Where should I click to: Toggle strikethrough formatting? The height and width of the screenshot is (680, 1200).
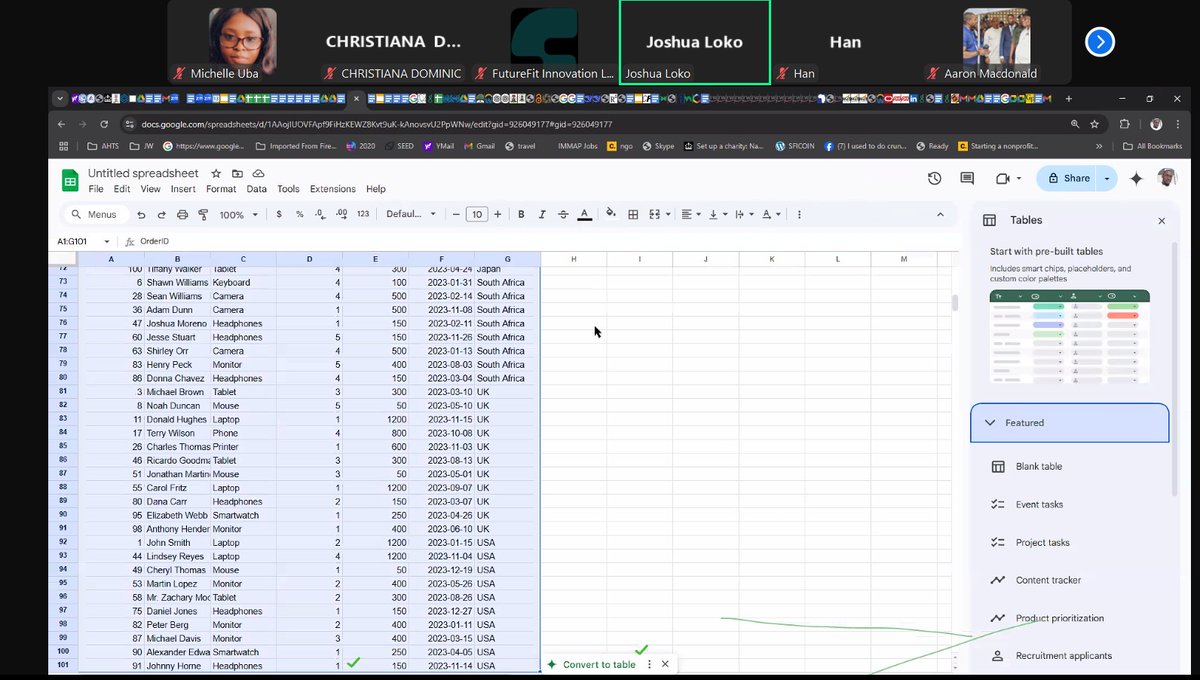click(563, 214)
